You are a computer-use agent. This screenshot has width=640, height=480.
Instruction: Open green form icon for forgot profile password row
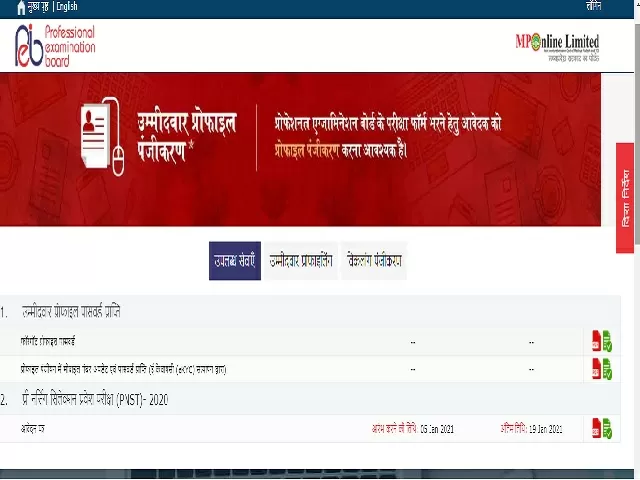607,341
